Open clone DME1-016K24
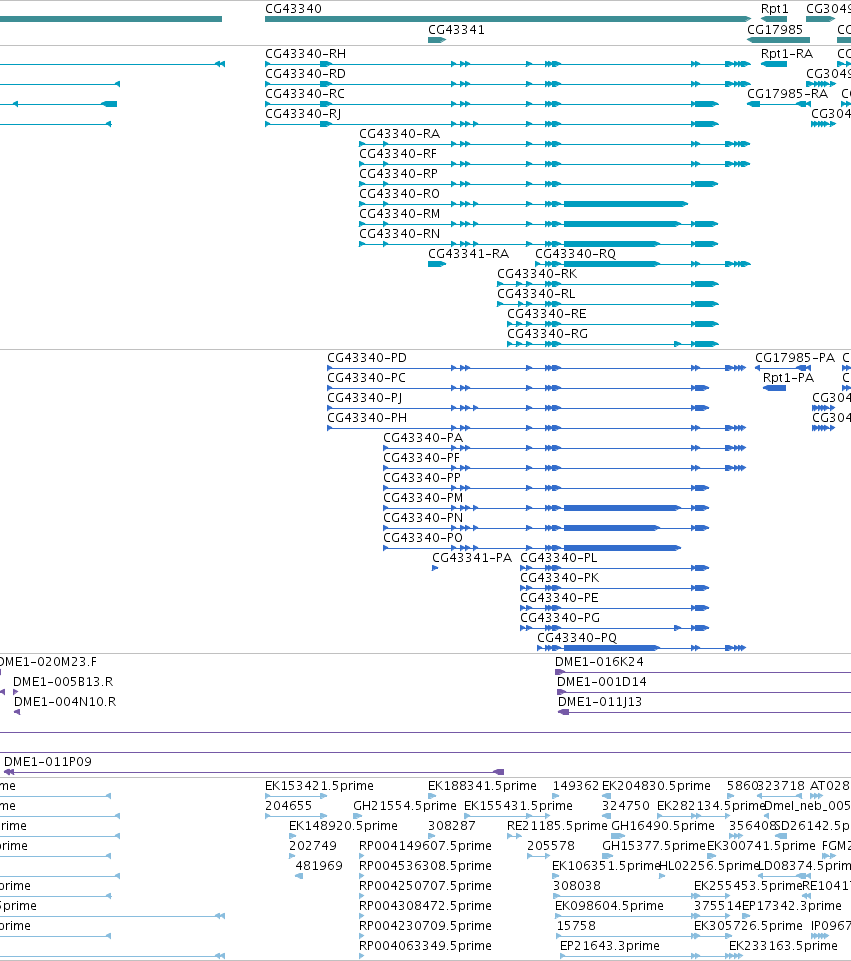 pos(599,662)
